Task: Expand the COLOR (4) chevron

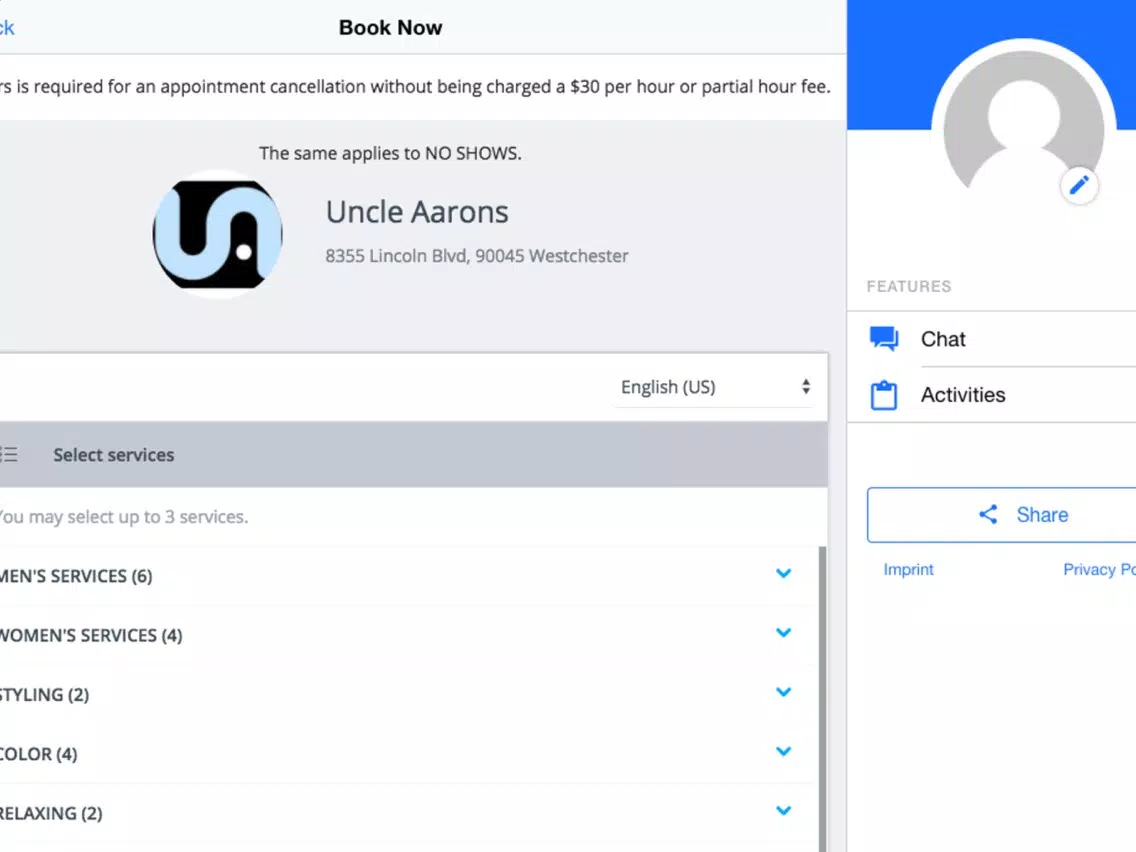Action: [x=783, y=751]
